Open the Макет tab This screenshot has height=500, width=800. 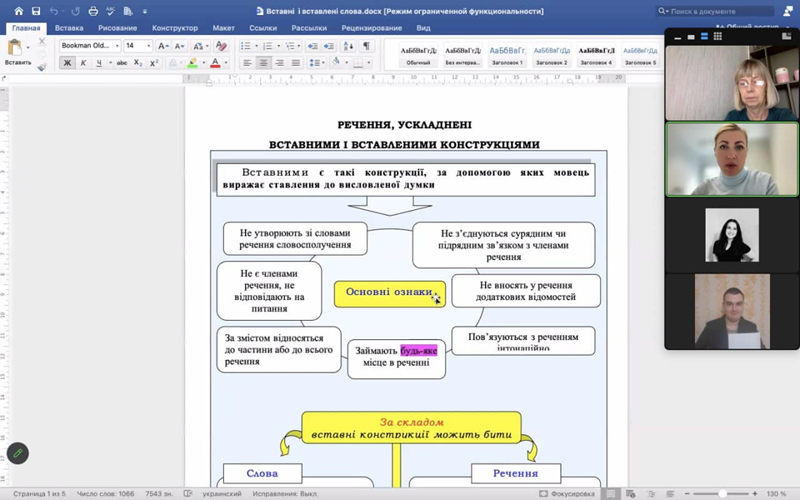coord(223,28)
